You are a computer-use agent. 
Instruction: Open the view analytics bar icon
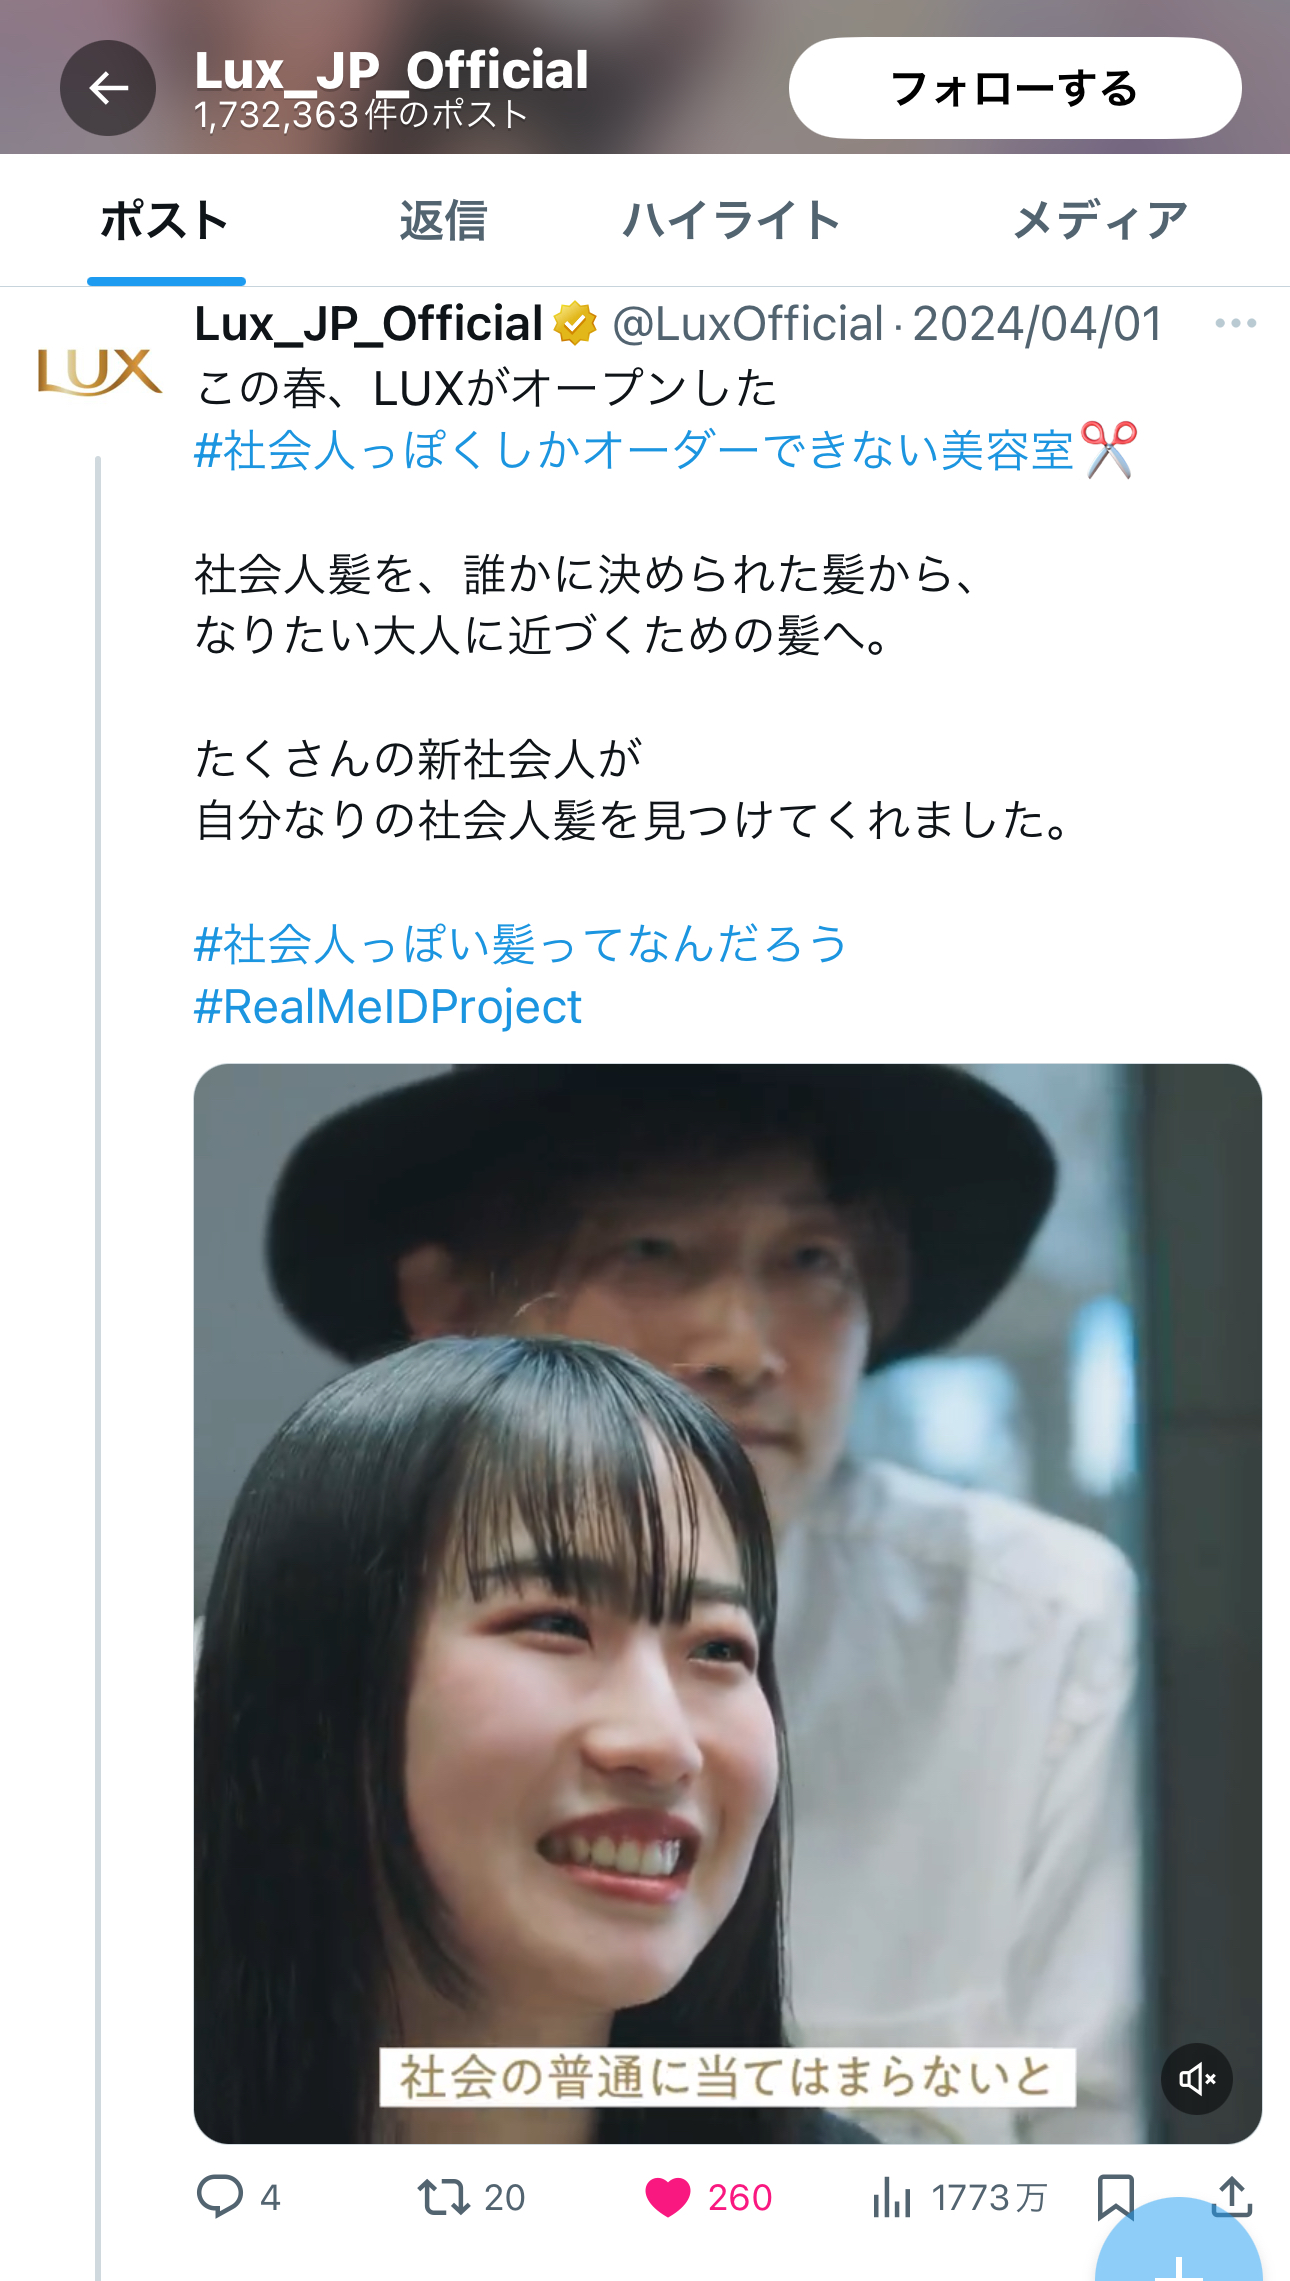click(891, 2197)
